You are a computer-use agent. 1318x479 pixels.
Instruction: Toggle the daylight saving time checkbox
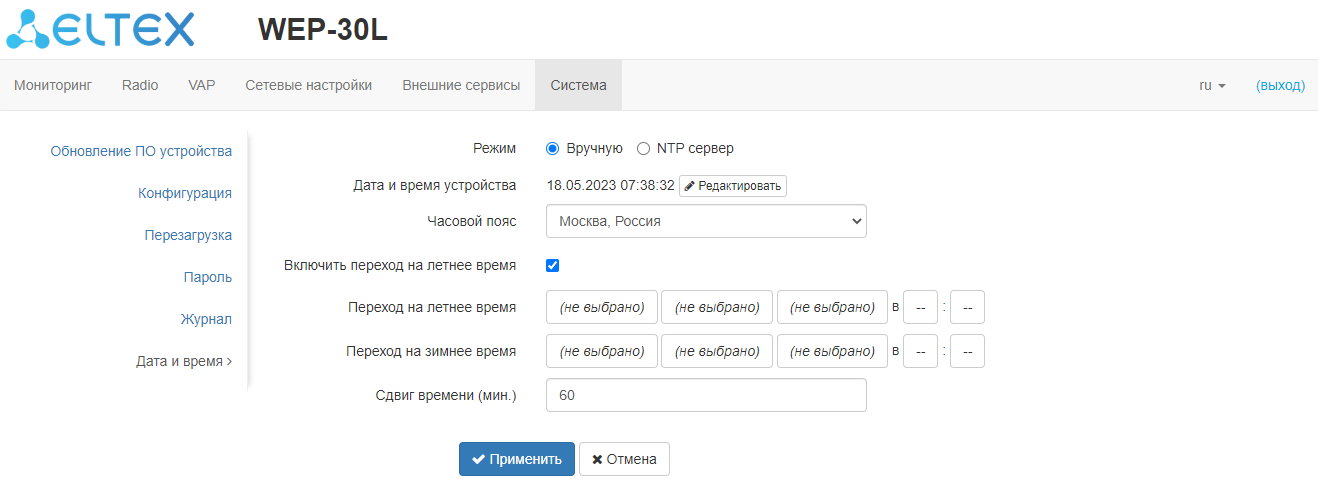pyautogui.click(x=553, y=266)
